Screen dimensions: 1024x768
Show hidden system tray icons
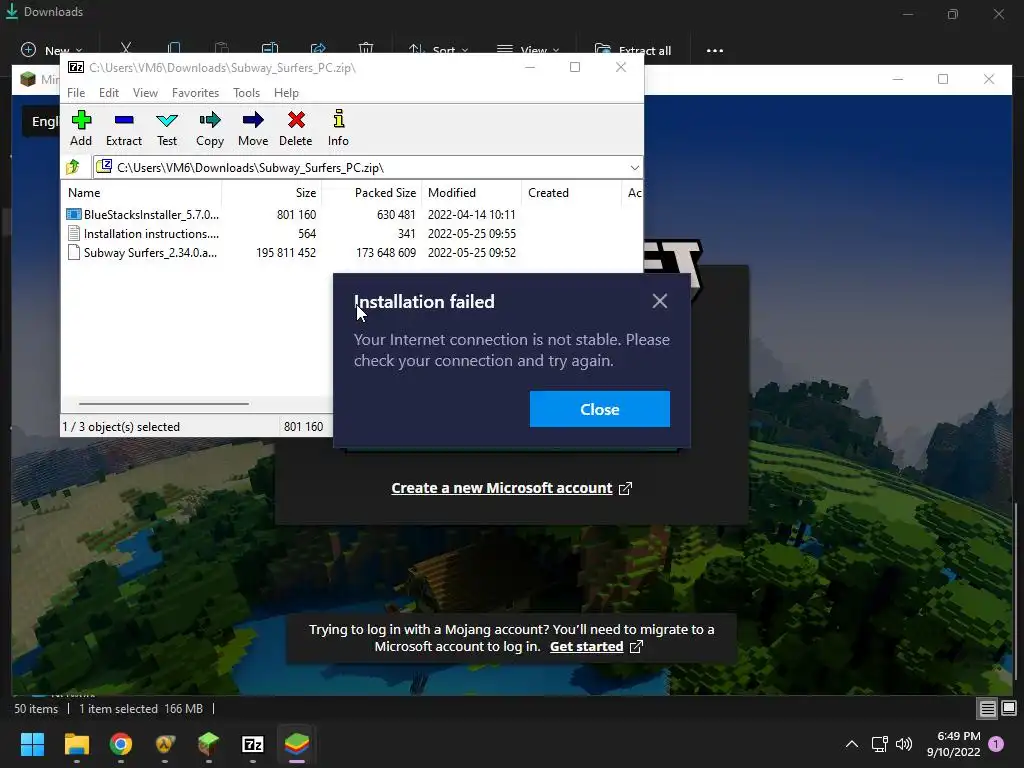[852, 744]
